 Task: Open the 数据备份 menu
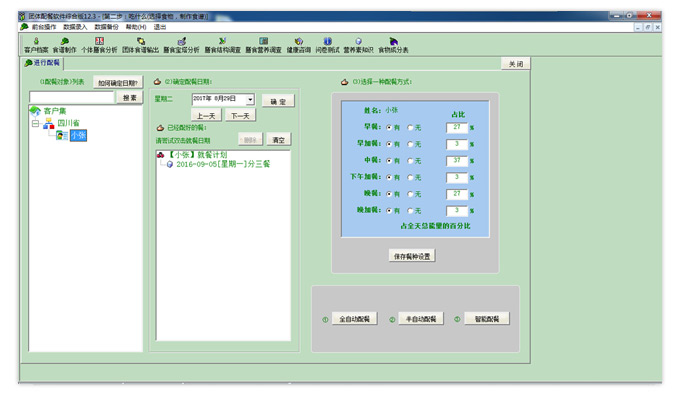106,27
